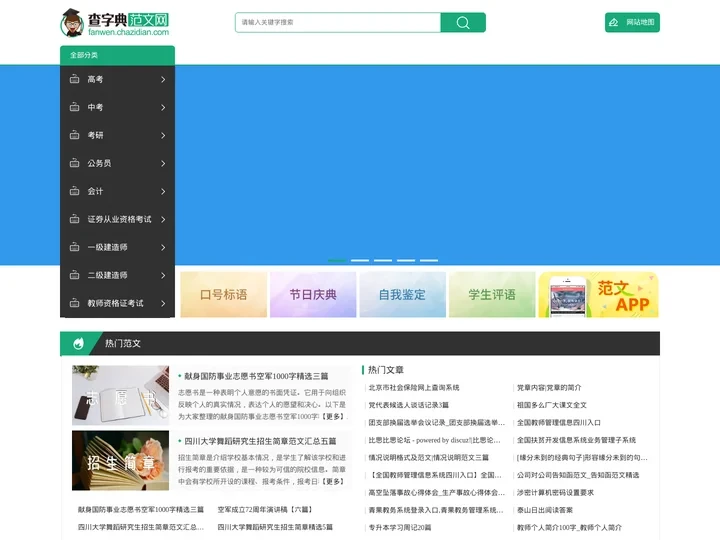Select 一级建造师 in category menu

(107, 248)
